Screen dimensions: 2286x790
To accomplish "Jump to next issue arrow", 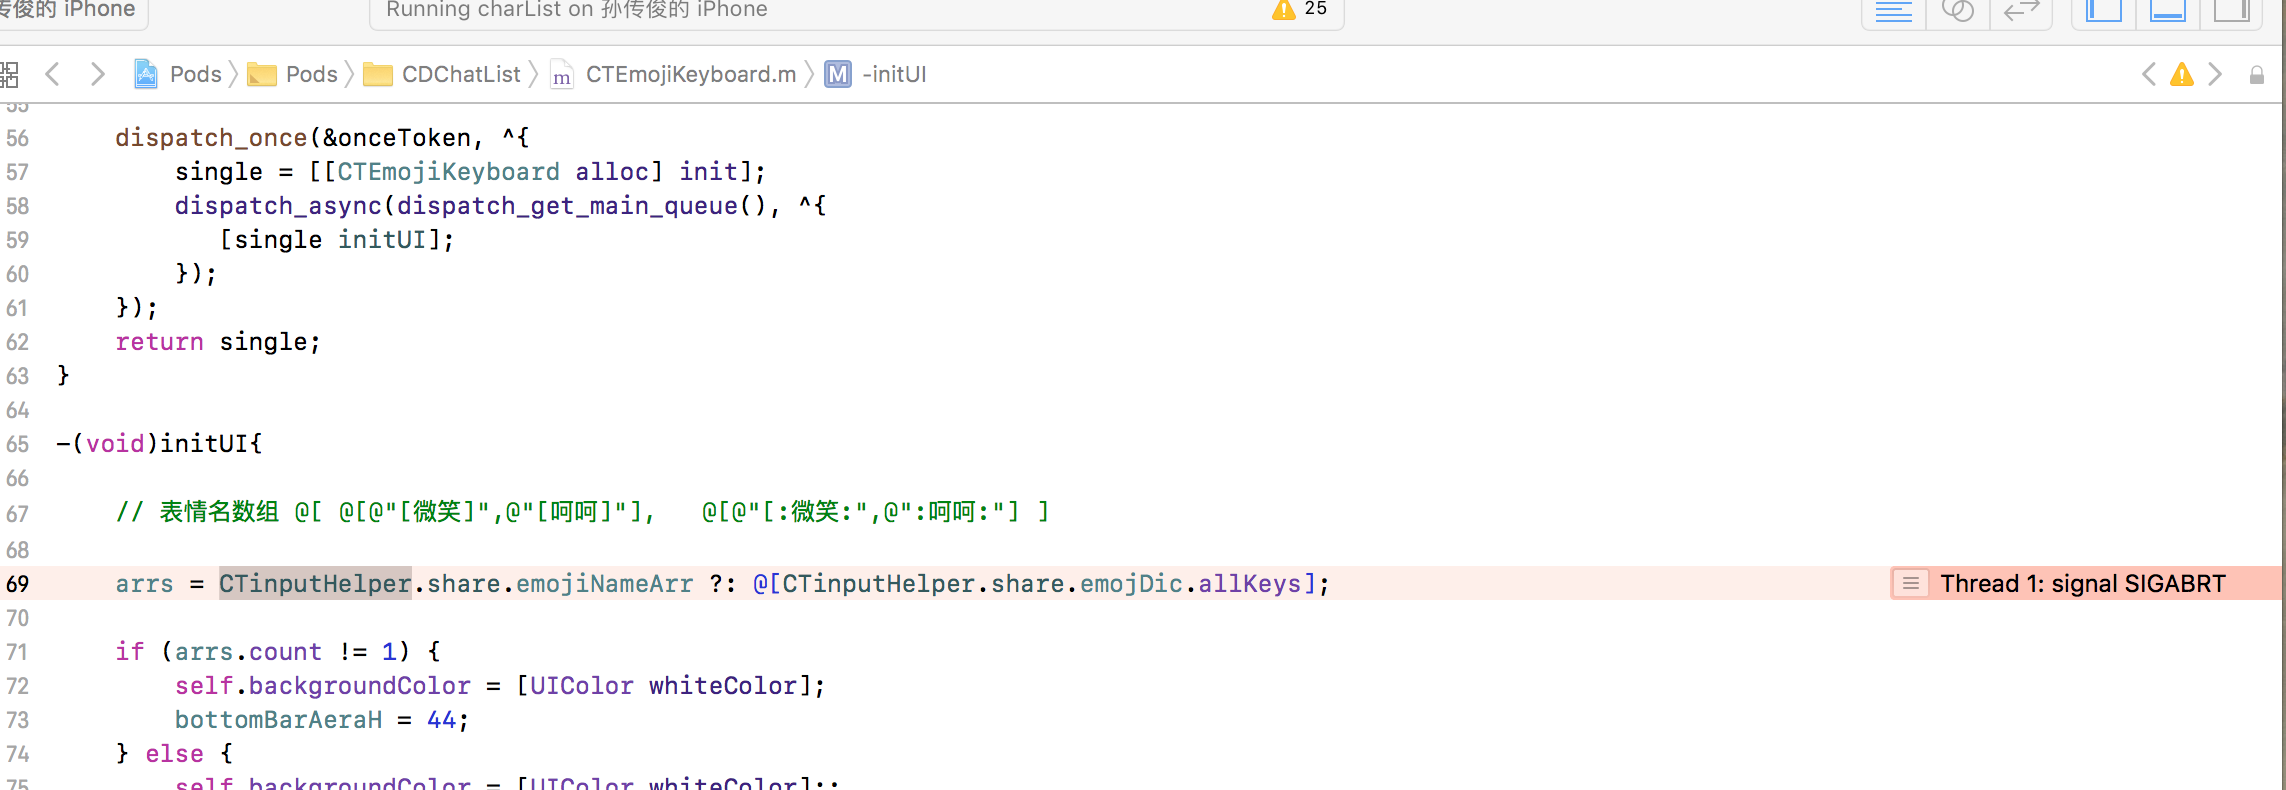I will pyautogui.click(x=2215, y=74).
